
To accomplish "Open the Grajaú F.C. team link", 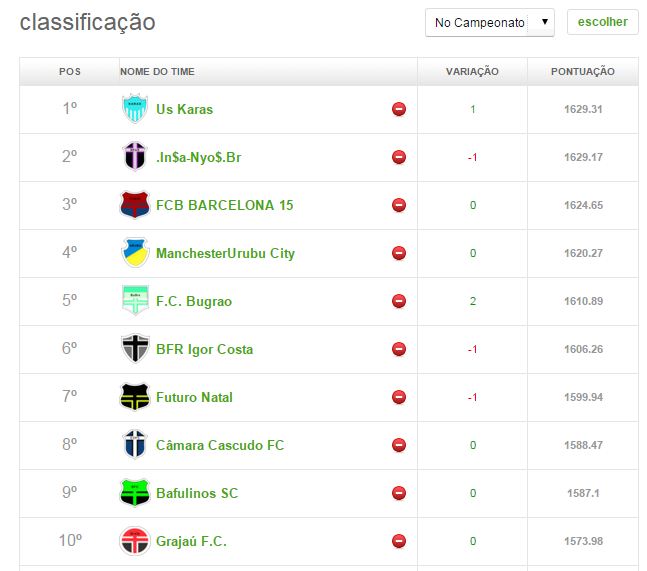I will click(x=191, y=541).
